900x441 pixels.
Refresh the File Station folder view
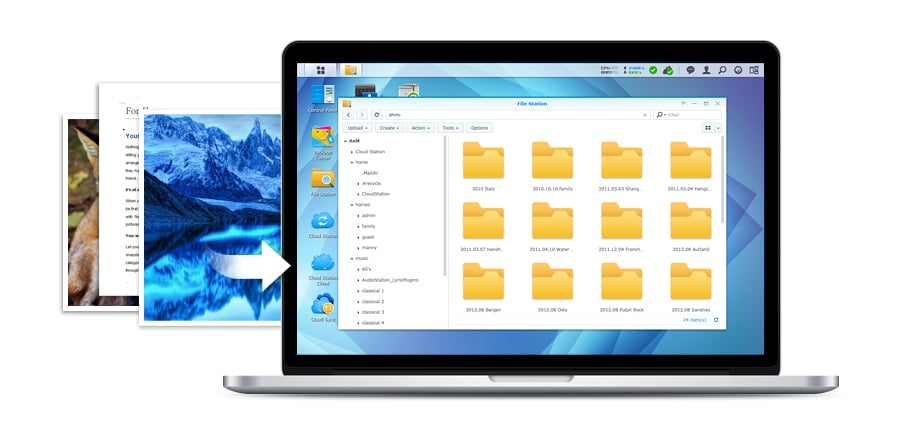coord(376,115)
